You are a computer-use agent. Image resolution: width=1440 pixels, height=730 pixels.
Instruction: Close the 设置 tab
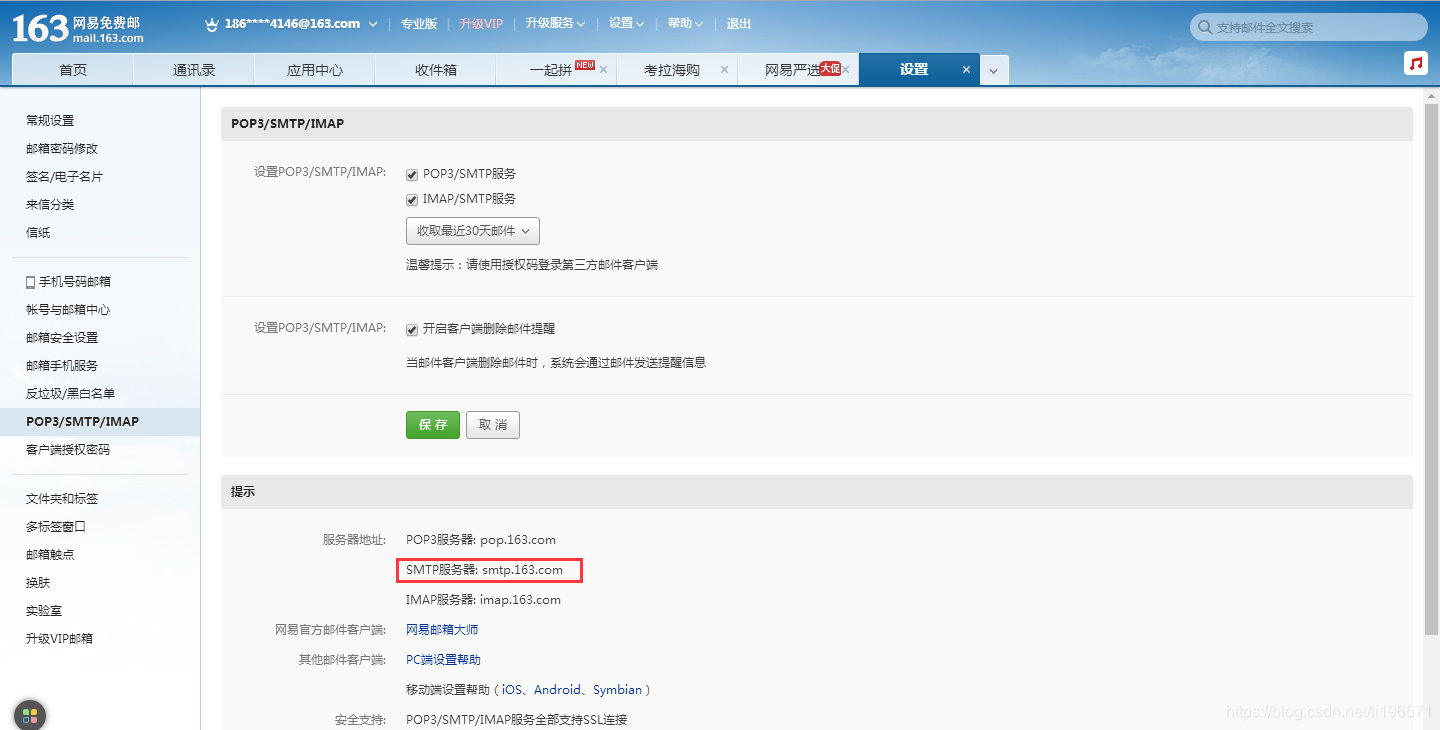[966, 70]
